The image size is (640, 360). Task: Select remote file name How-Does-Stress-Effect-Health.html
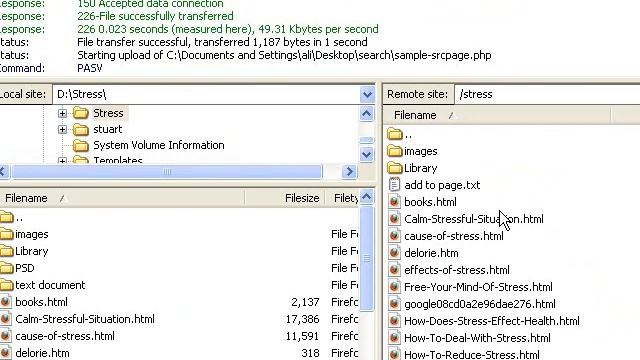pyautogui.click(x=492, y=321)
